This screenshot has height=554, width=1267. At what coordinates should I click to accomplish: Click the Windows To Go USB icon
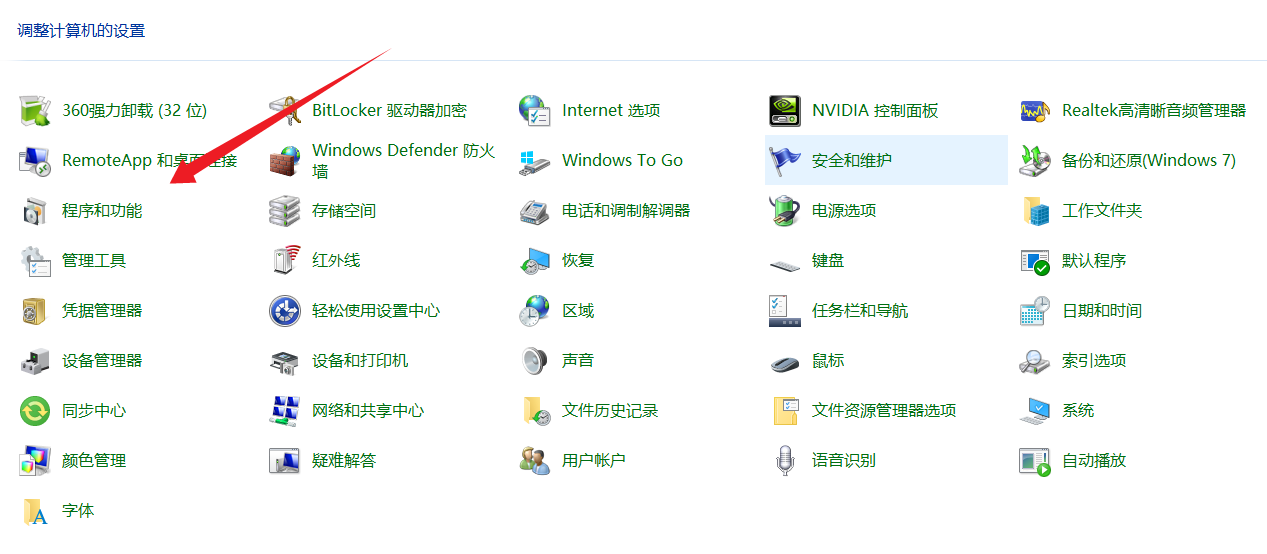pyautogui.click(x=535, y=160)
